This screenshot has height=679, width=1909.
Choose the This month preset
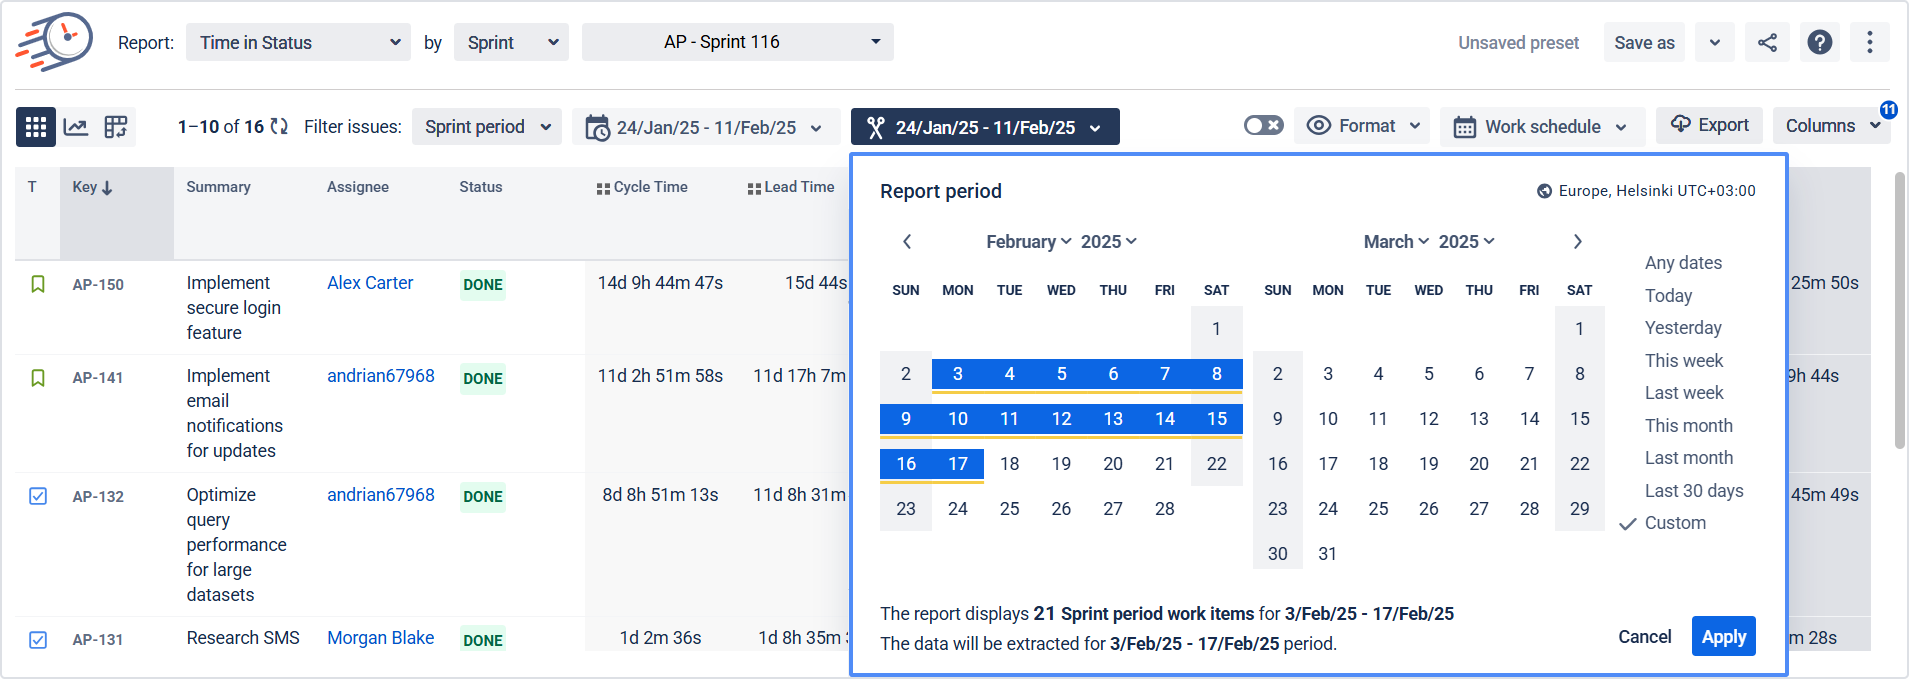click(1688, 426)
